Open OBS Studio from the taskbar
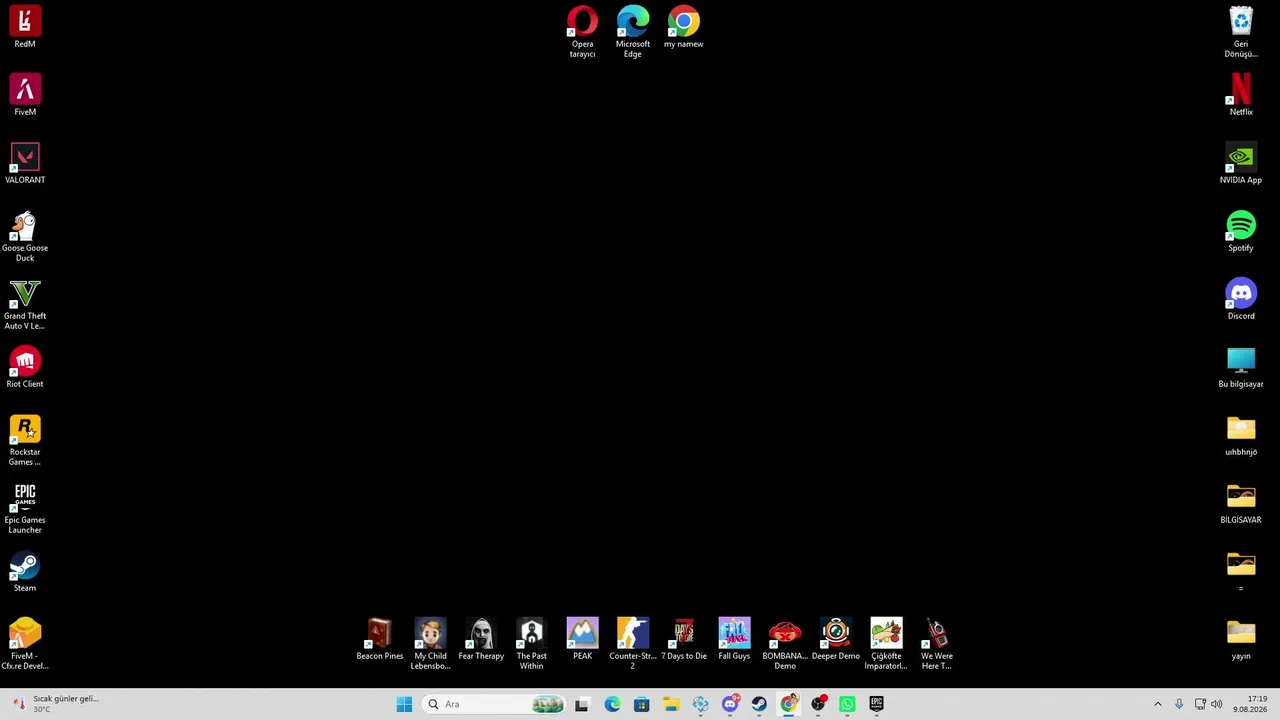This screenshot has width=1280, height=720. pos(818,704)
